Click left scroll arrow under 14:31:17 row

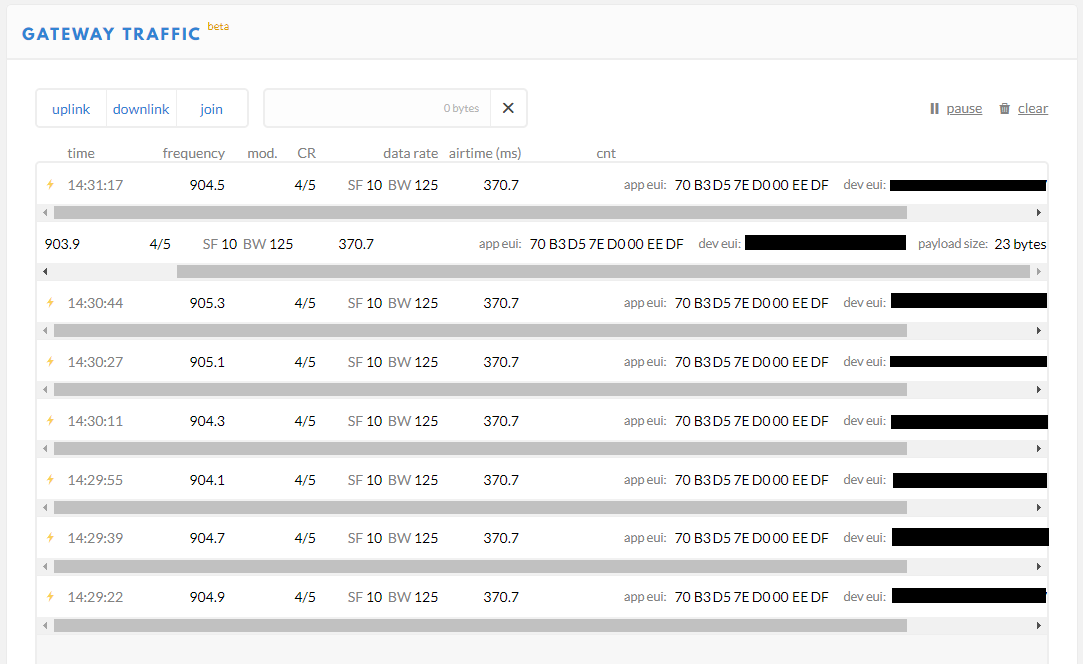(46, 213)
